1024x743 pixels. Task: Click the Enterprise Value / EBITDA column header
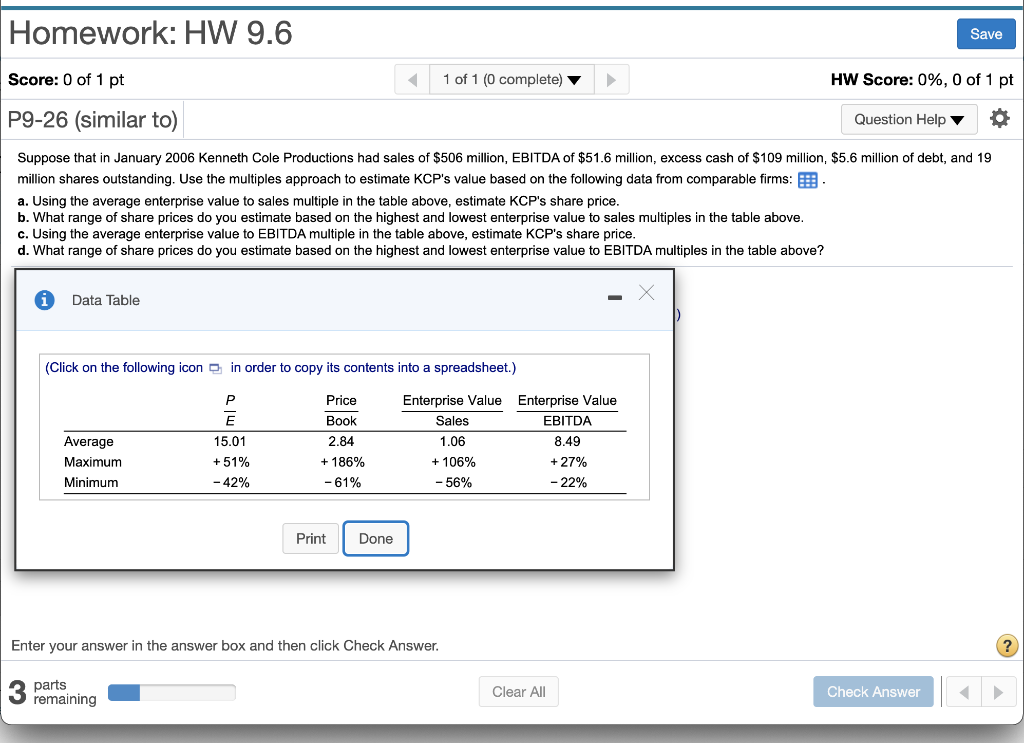[567, 410]
